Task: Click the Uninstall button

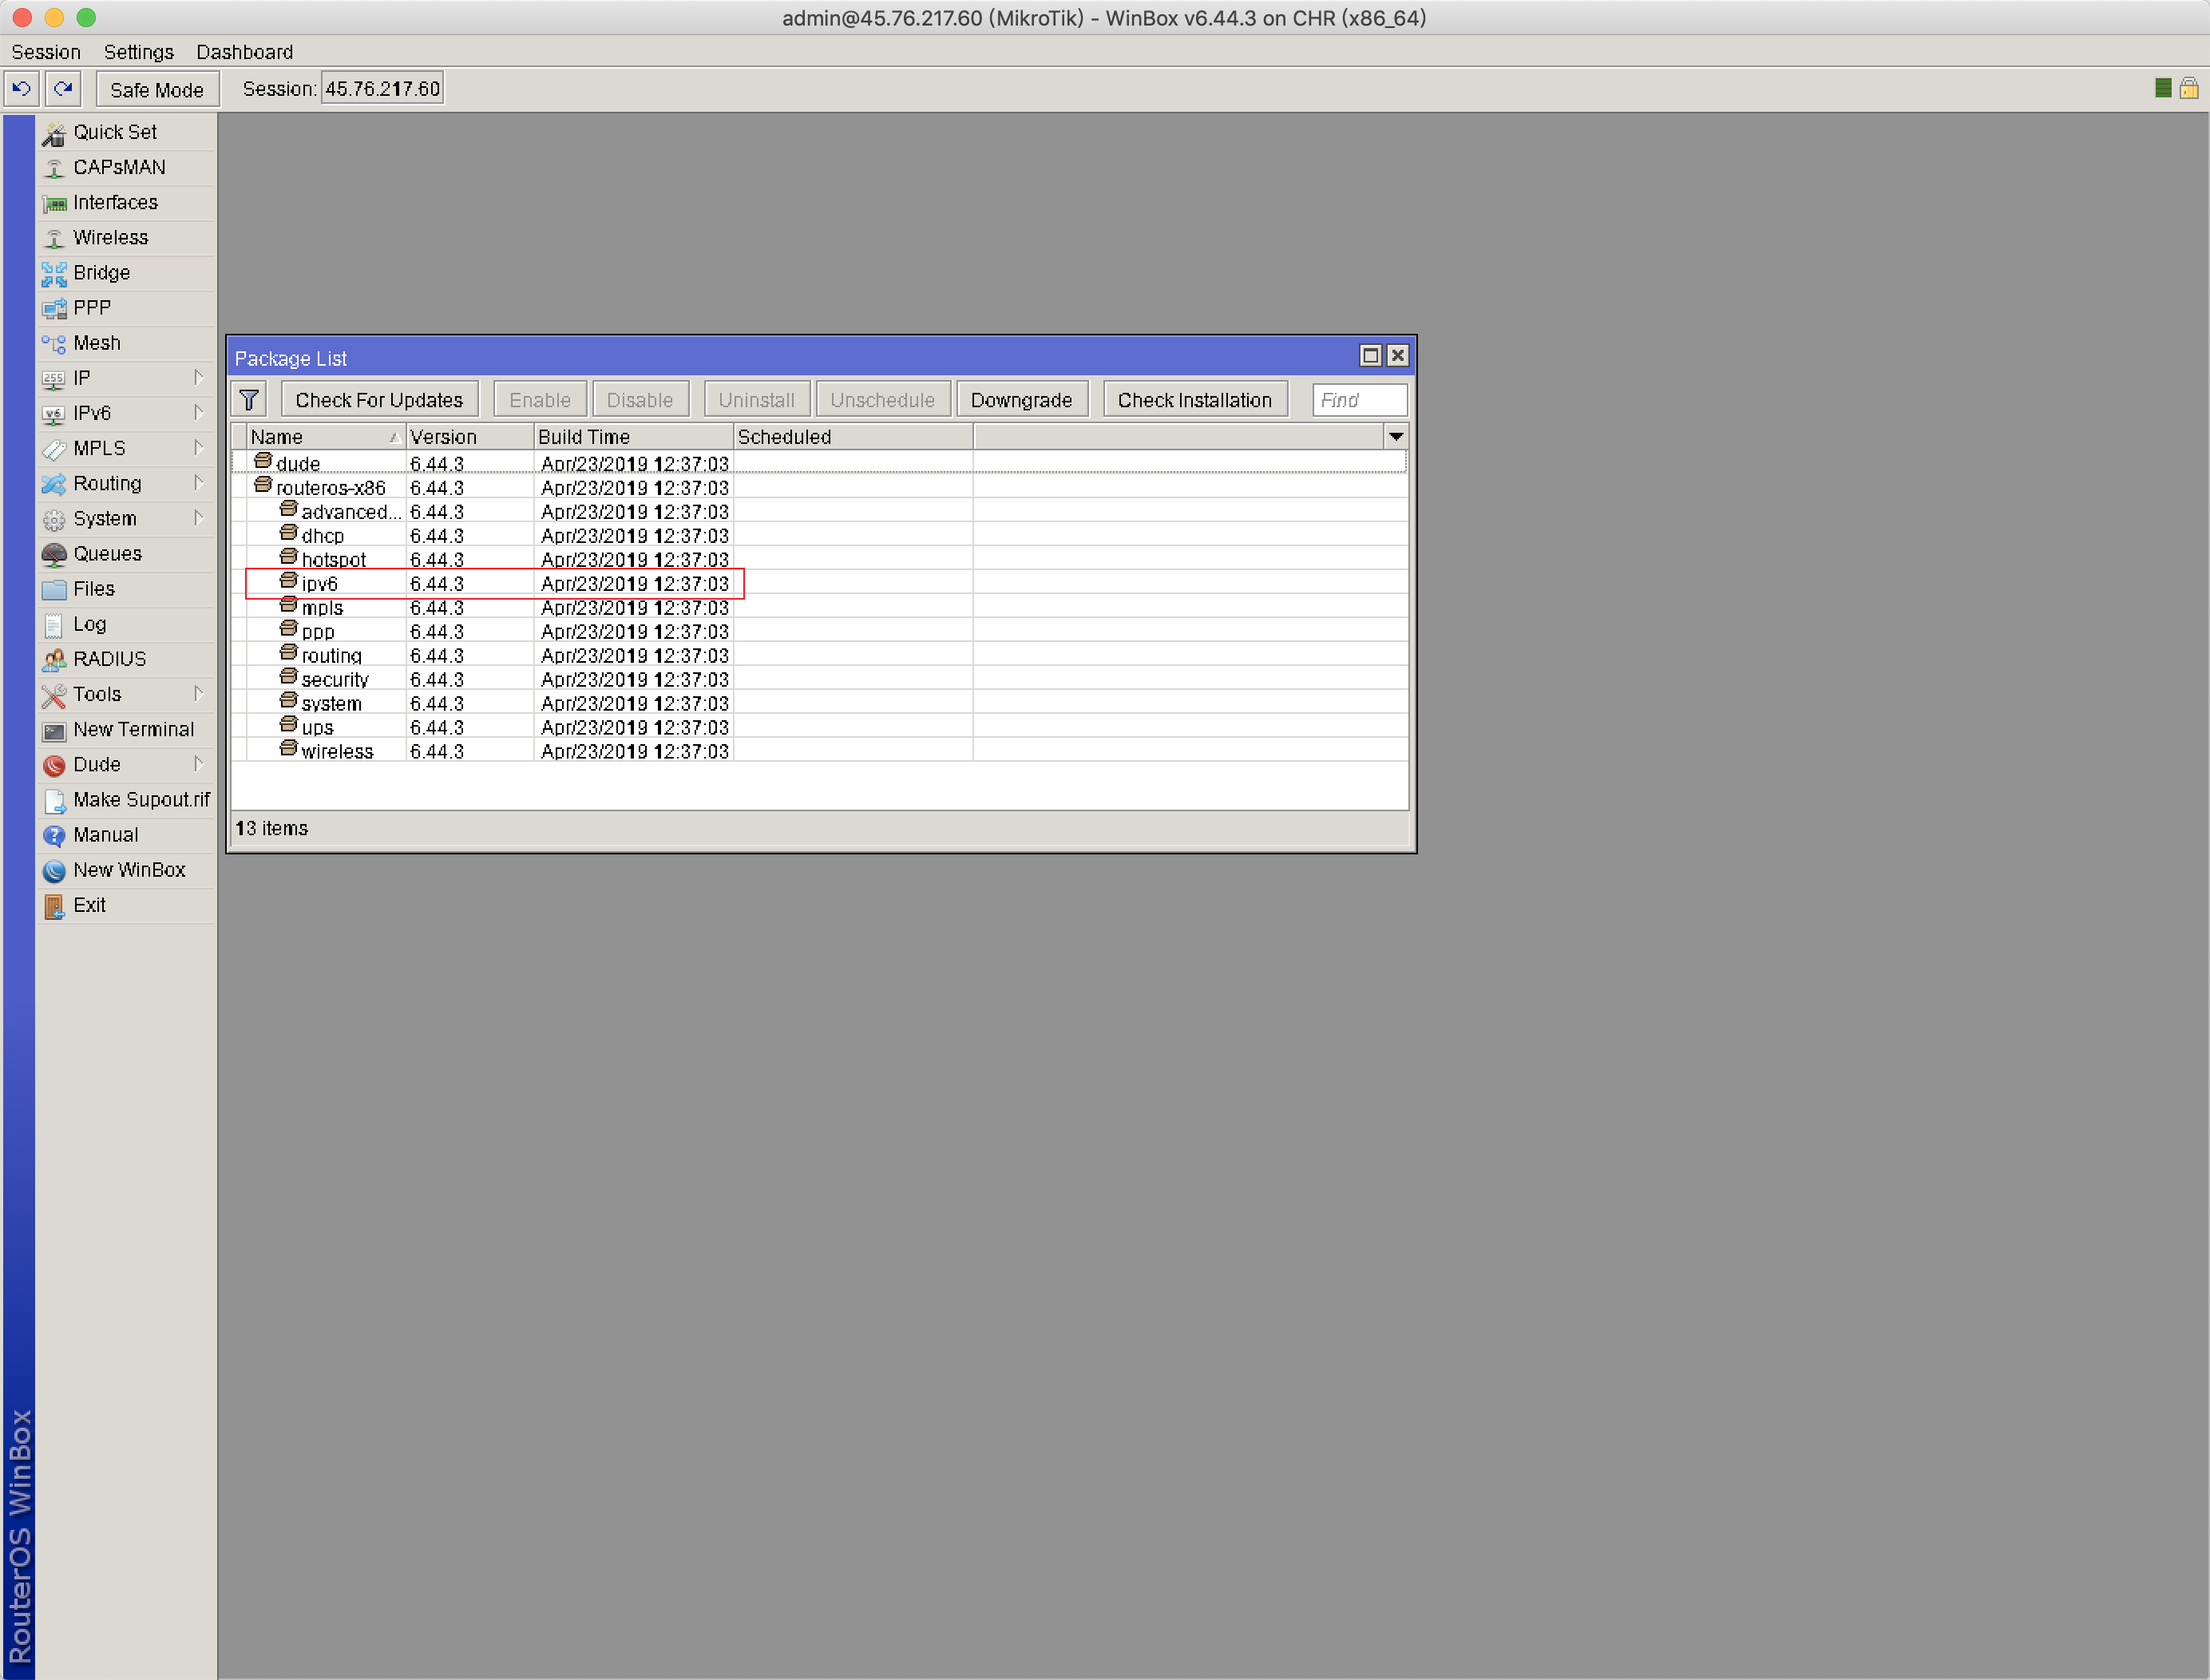Action: click(x=757, y=400)
